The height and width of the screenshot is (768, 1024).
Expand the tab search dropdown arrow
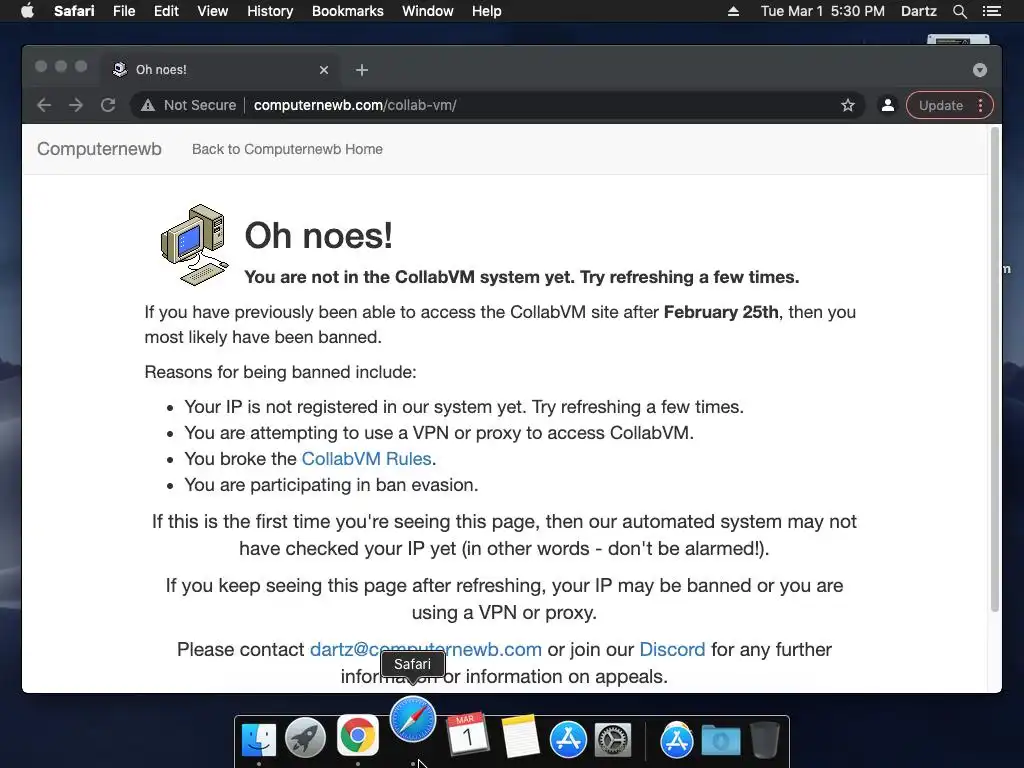(980, 70)
